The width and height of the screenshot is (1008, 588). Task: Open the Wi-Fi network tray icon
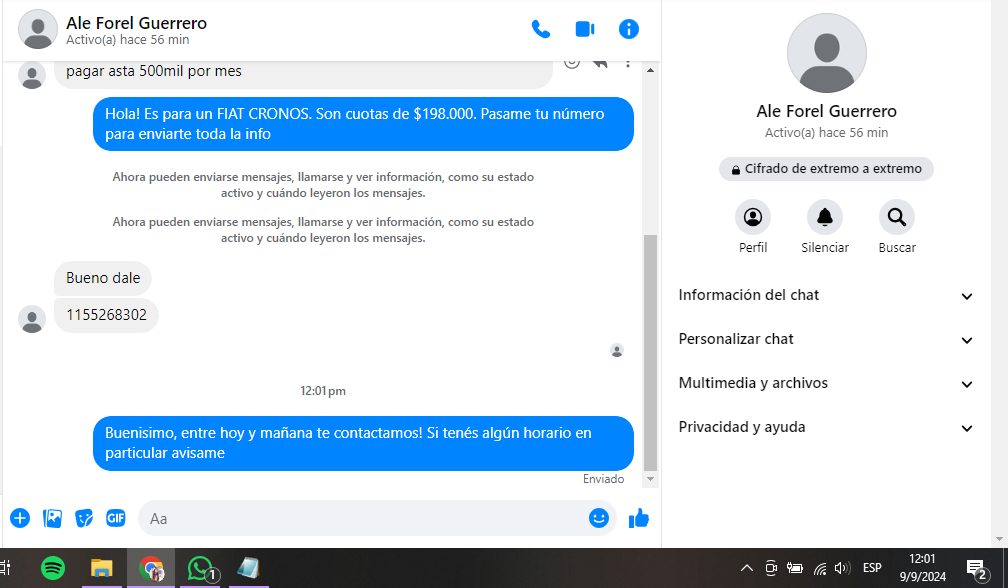[x=820, y=569]
